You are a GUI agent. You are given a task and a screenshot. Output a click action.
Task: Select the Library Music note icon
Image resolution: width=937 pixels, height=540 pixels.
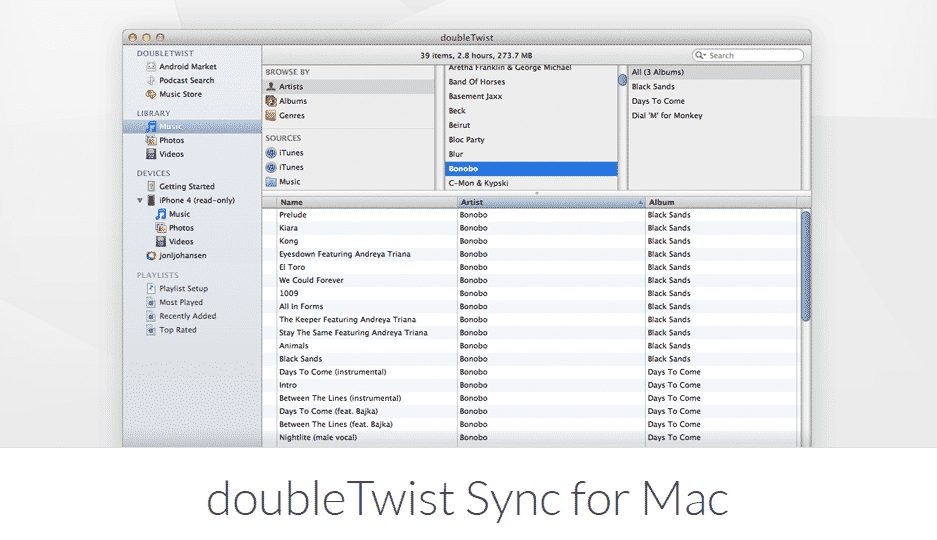pos(151,127)
